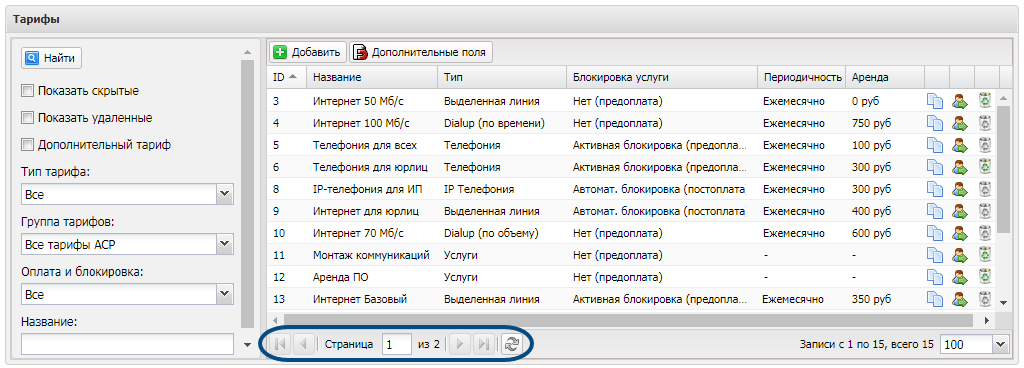This screenshot has width=1024, height=368.
Task: Sort by Блокировка услуги column header
Action: tap(662, 77)
